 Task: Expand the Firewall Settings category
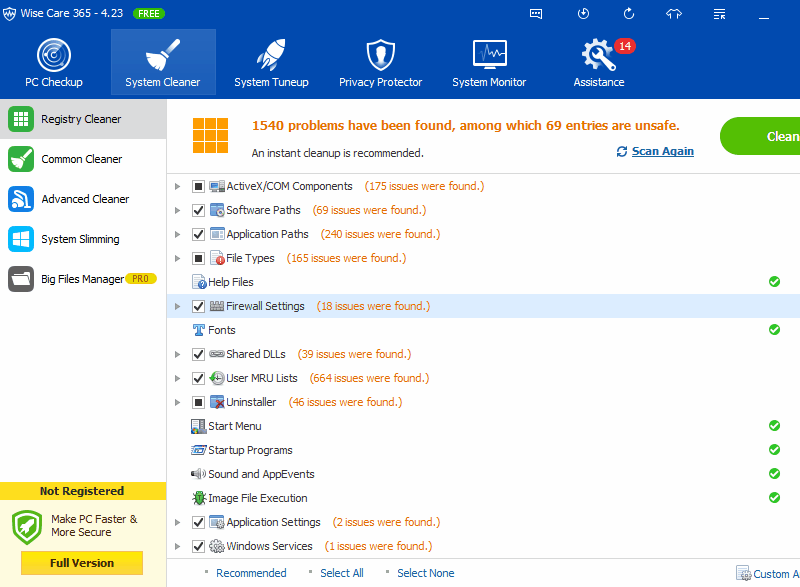tap(178, 306)
